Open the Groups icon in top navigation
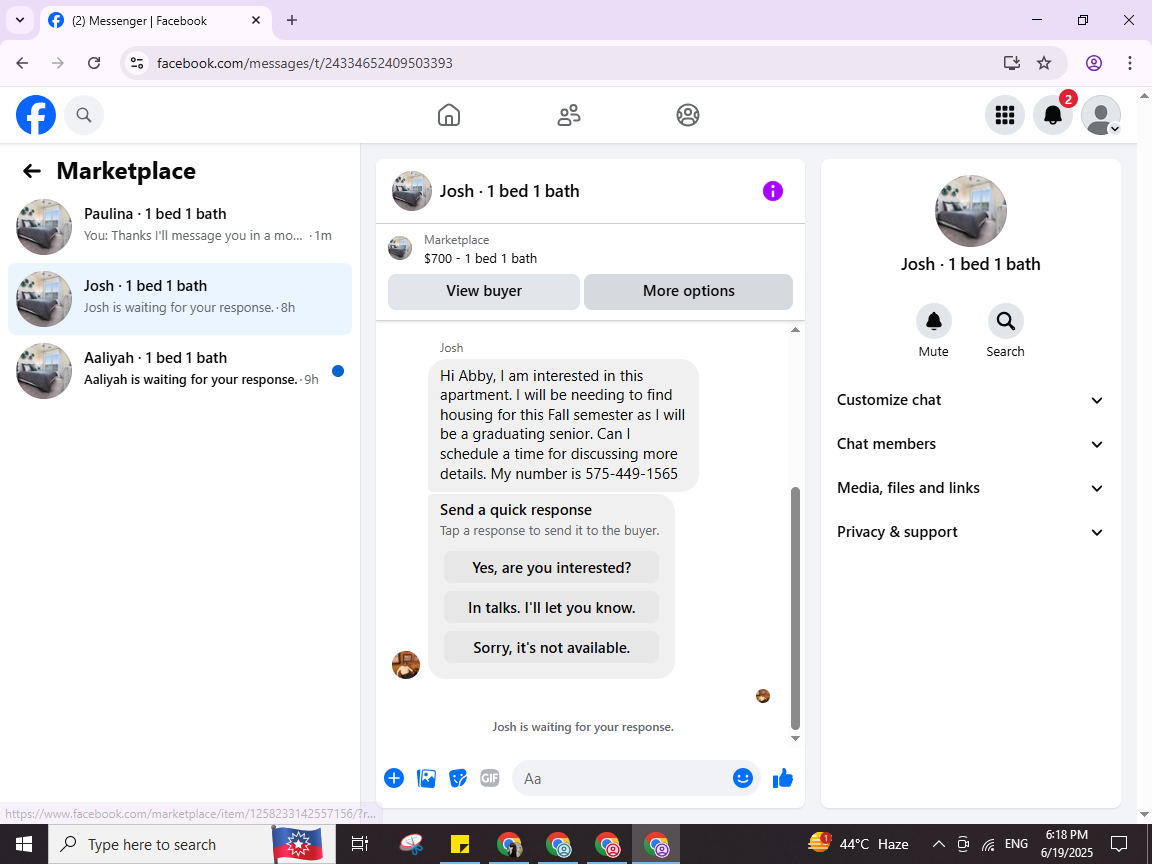Viewport: 1152px width, 864px height. pos(688,115)
